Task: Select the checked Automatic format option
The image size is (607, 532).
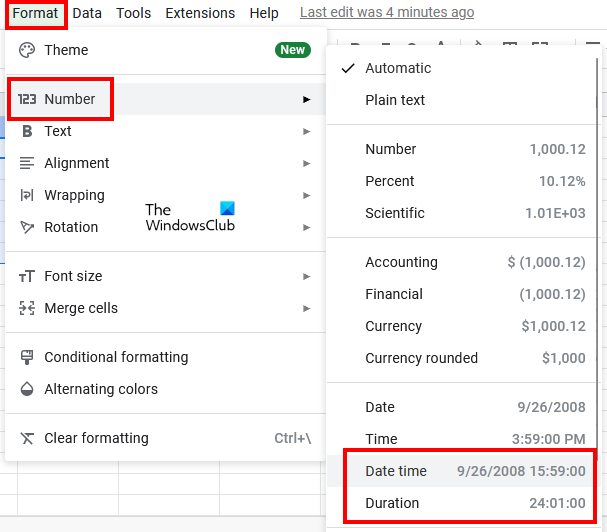Action: pos(398,68)
